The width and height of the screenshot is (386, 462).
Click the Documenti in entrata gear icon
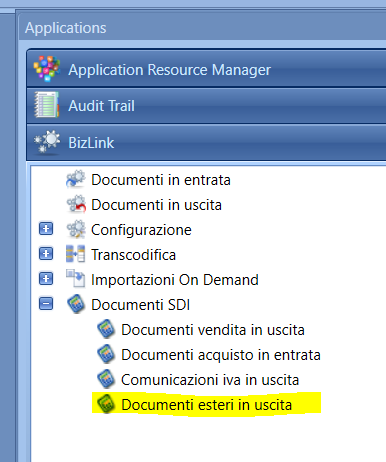click(76, 179)
